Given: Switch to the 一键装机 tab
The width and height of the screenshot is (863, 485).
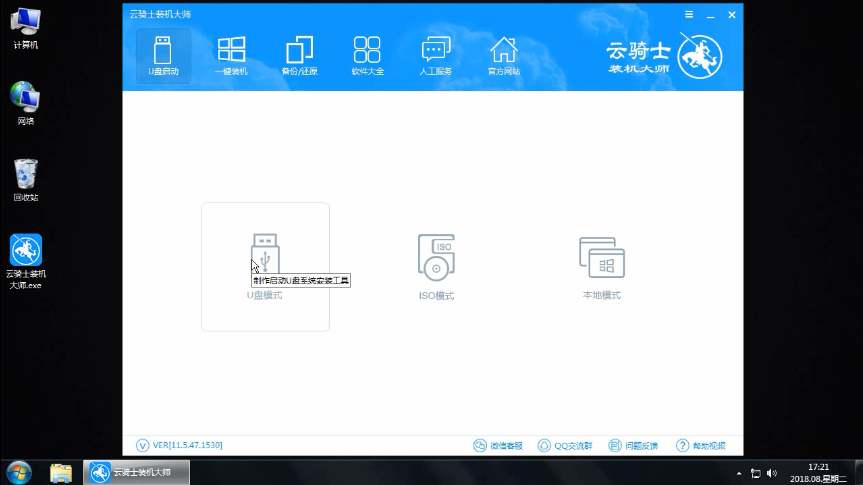Looking at the screenshot, I should 231,56.
